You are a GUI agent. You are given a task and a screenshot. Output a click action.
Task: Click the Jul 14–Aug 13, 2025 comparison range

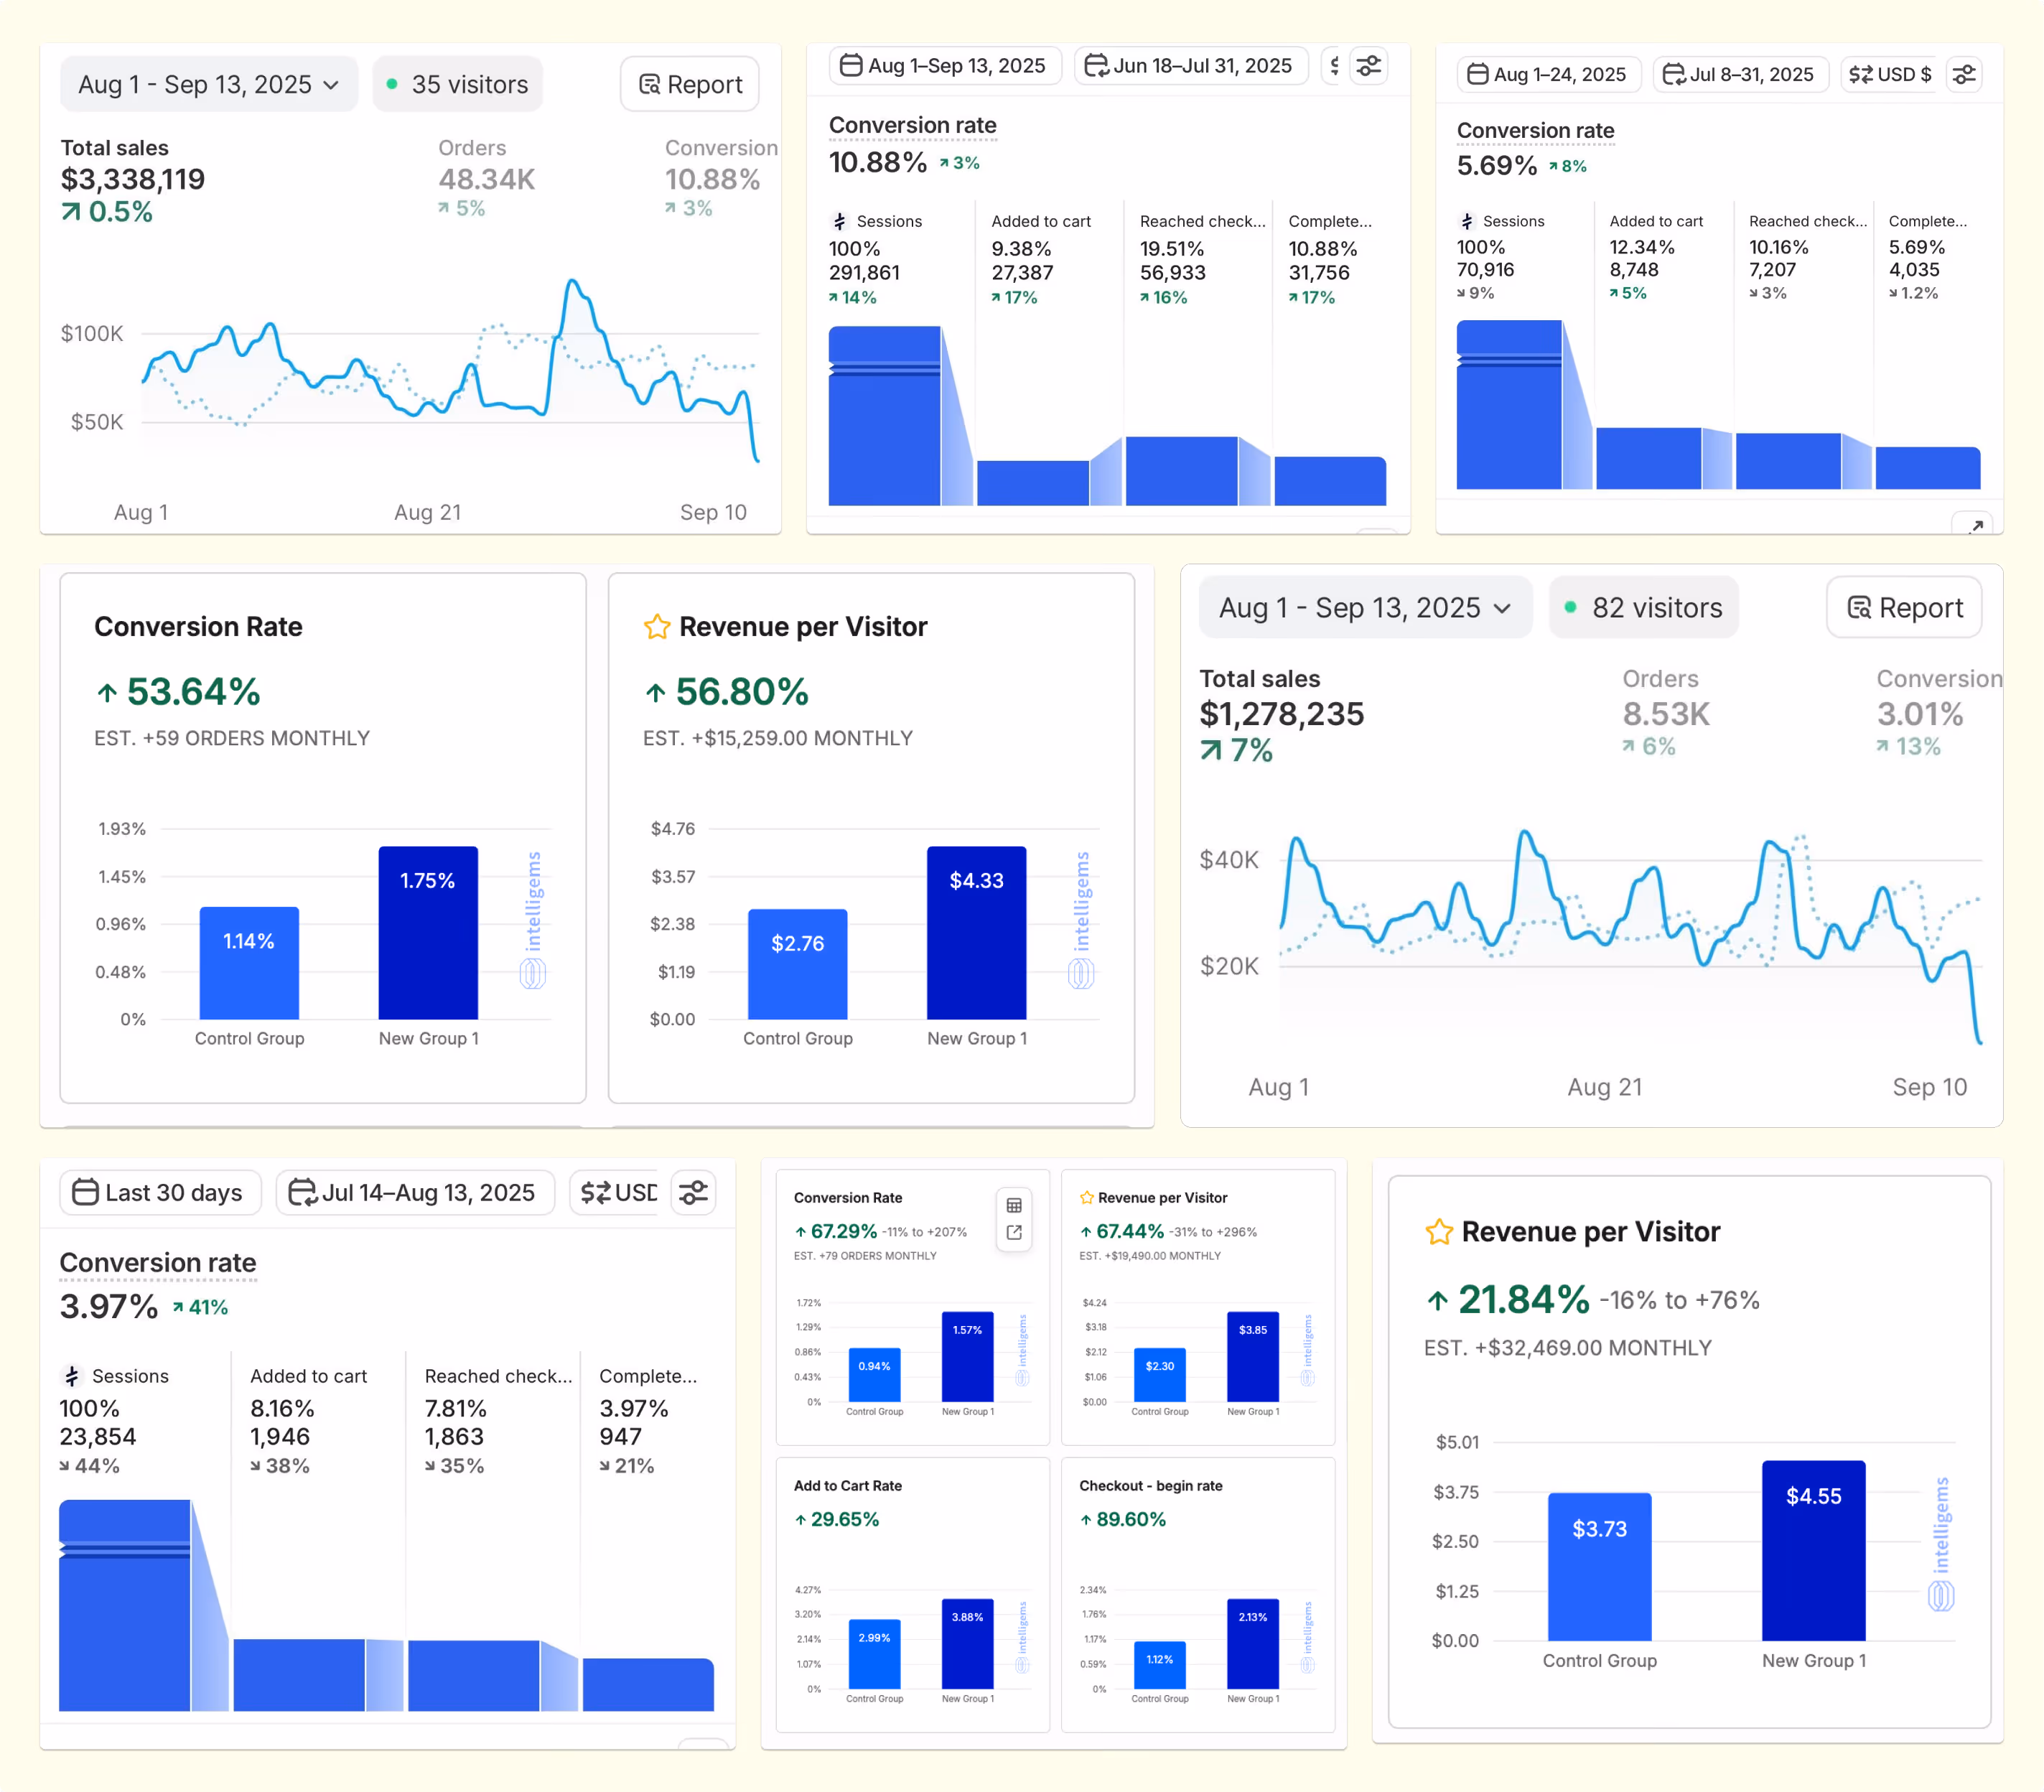(415, 1192)
